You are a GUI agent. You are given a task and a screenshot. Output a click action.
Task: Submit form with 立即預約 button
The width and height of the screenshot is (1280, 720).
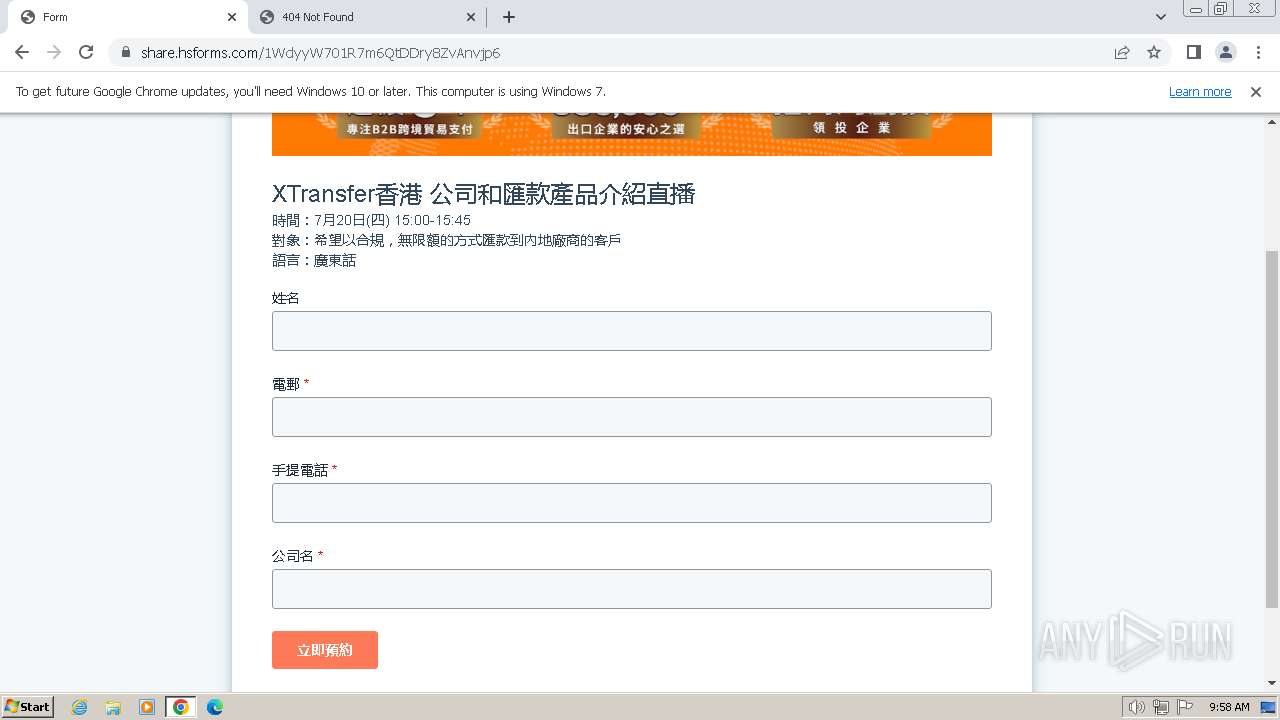click(325, 650)
